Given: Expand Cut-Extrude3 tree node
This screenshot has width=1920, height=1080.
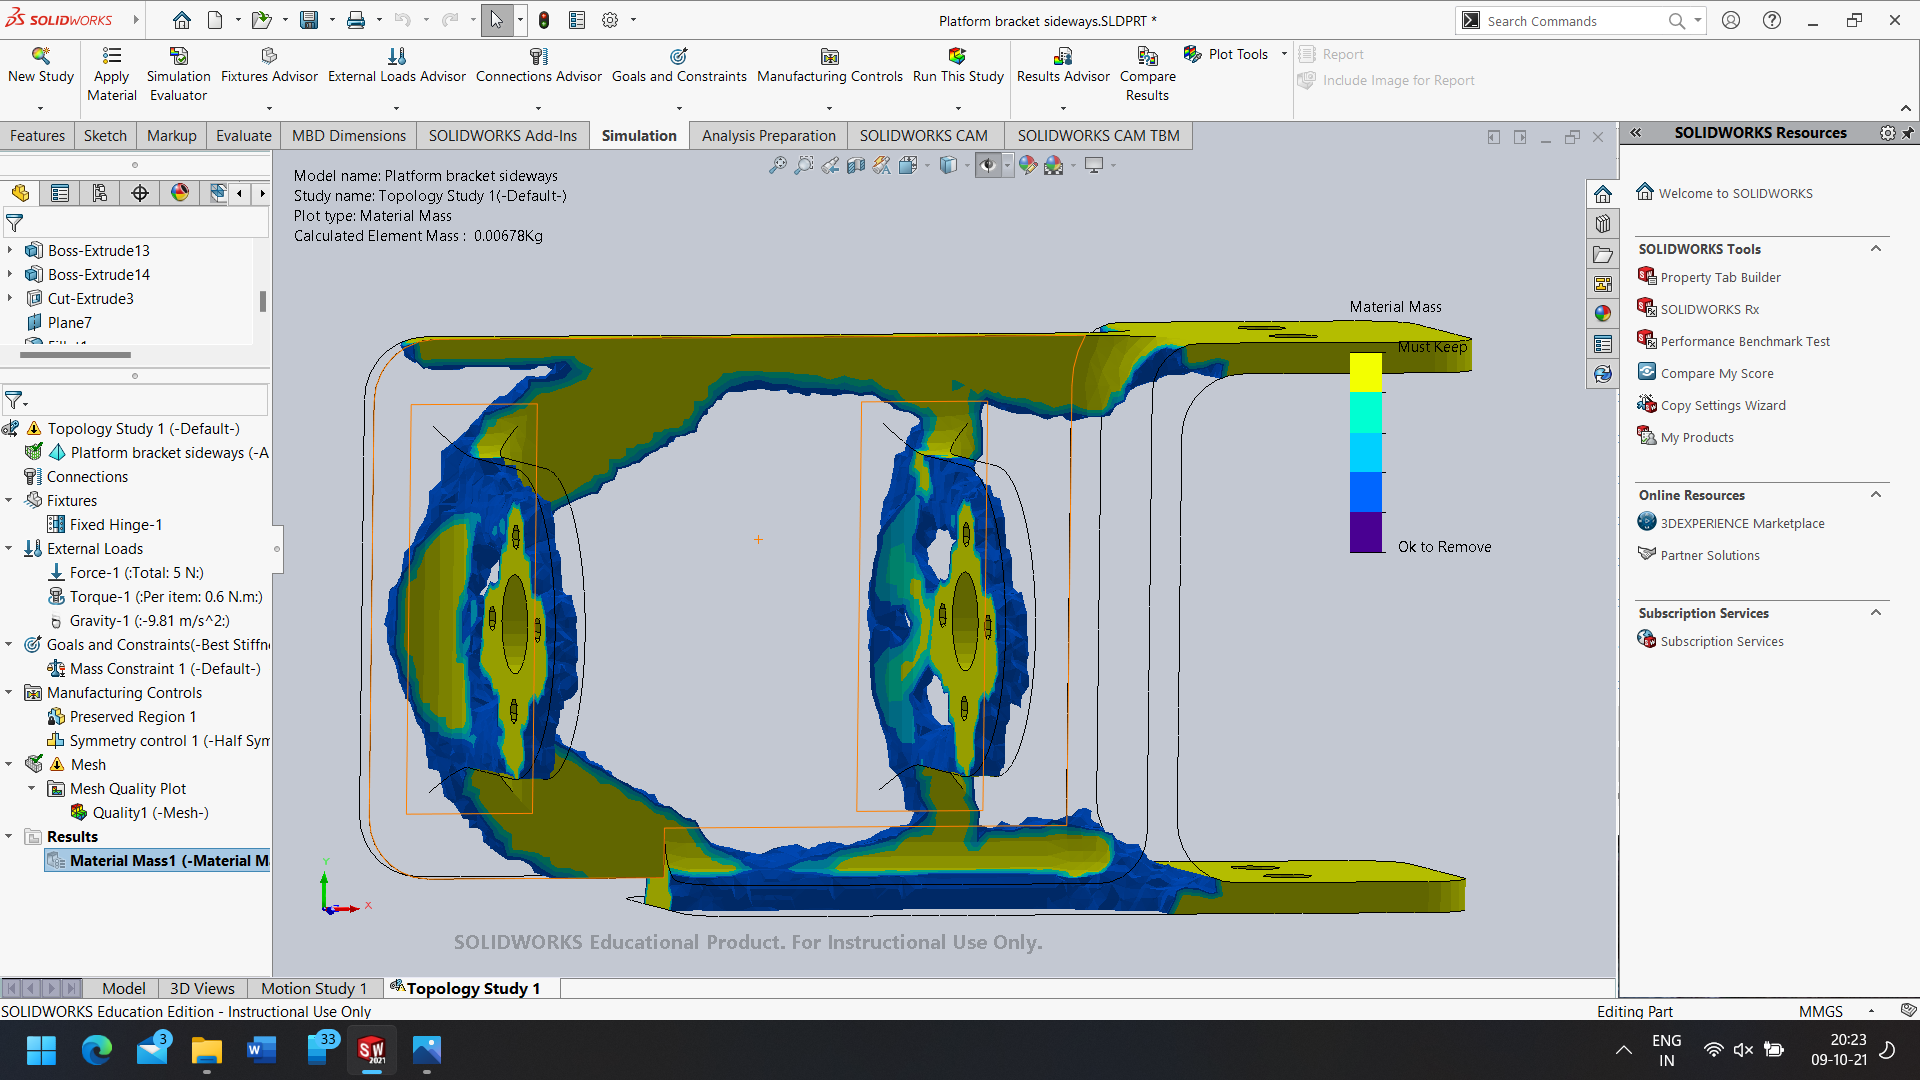Looking at the screenshot, I should point(10,298).
